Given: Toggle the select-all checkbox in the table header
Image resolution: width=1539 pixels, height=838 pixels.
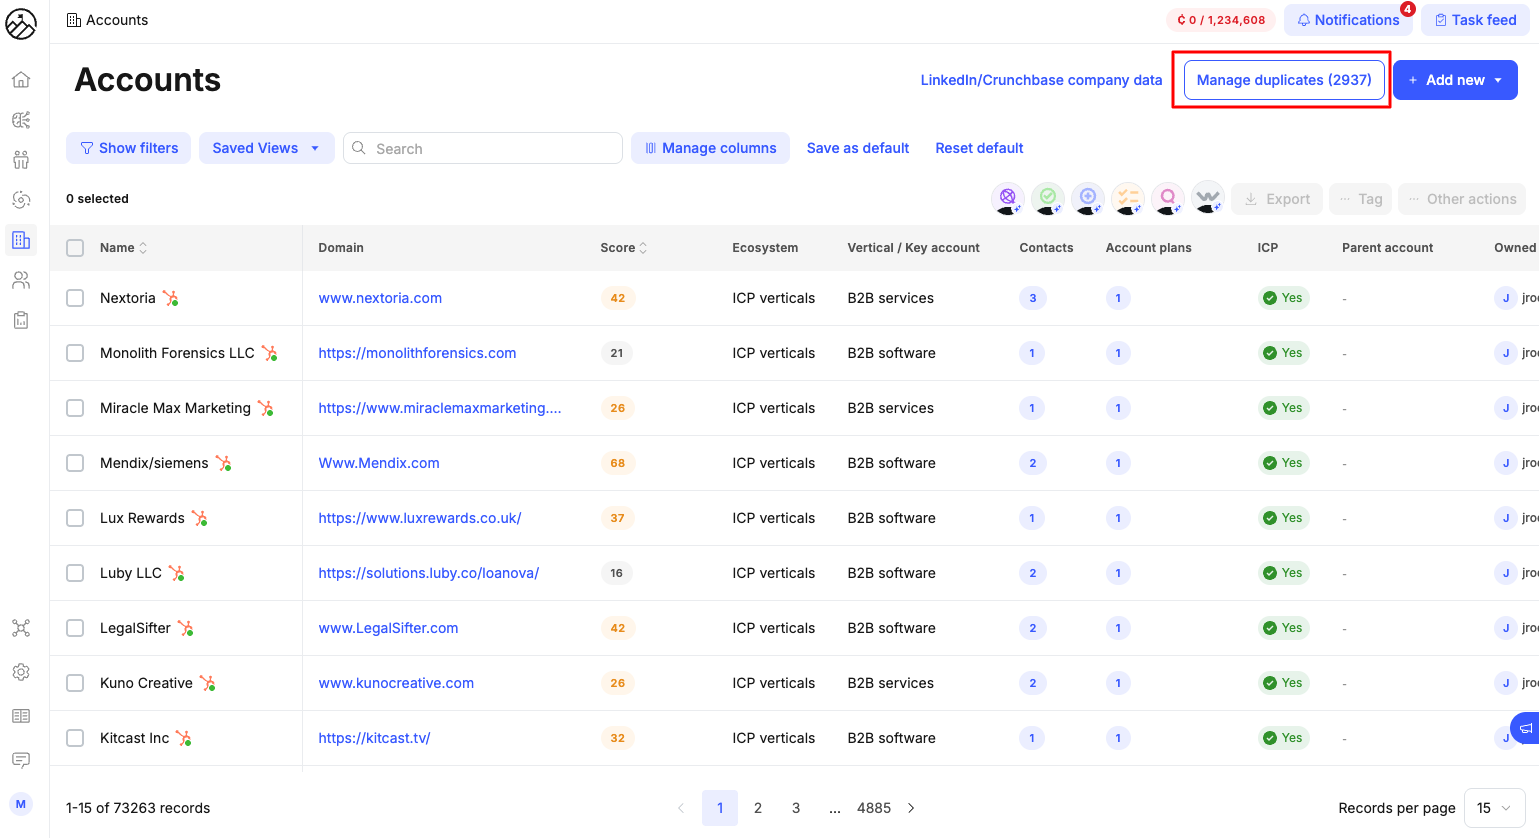Looking at the screenshot, I should (74, 247).
